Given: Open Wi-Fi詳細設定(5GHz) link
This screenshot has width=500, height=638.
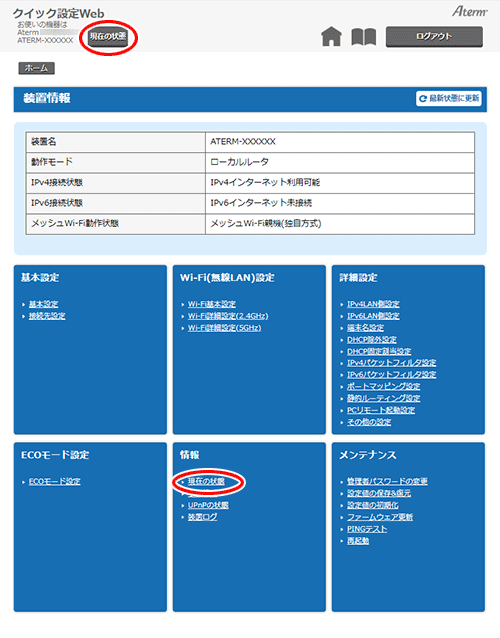Looking at the screenshot, I should (225, 328).
